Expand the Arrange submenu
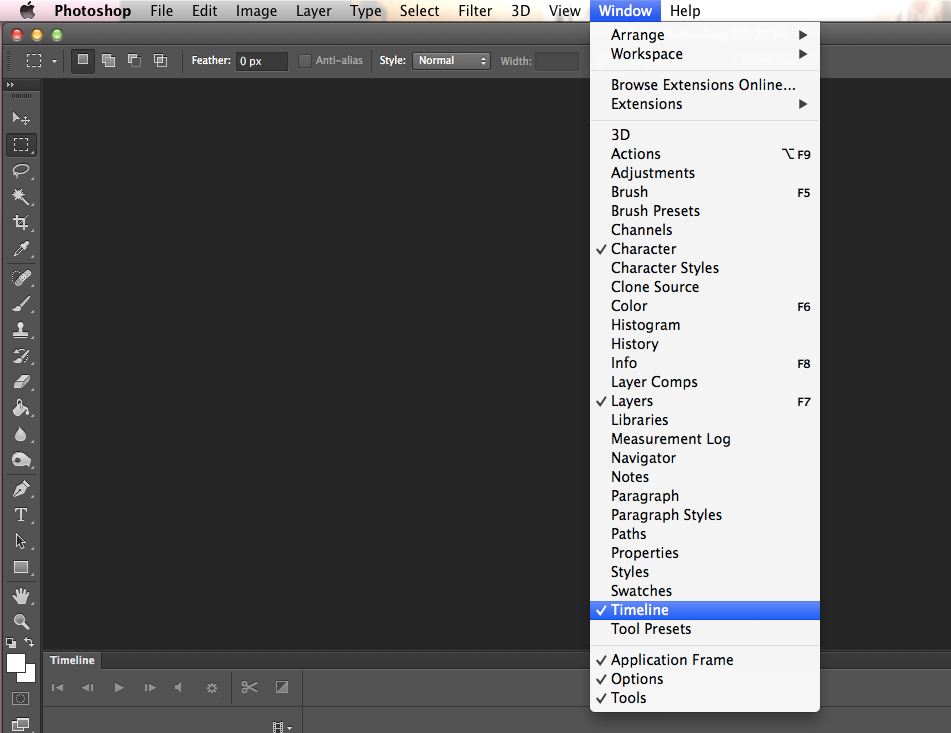 pos(705,35)
